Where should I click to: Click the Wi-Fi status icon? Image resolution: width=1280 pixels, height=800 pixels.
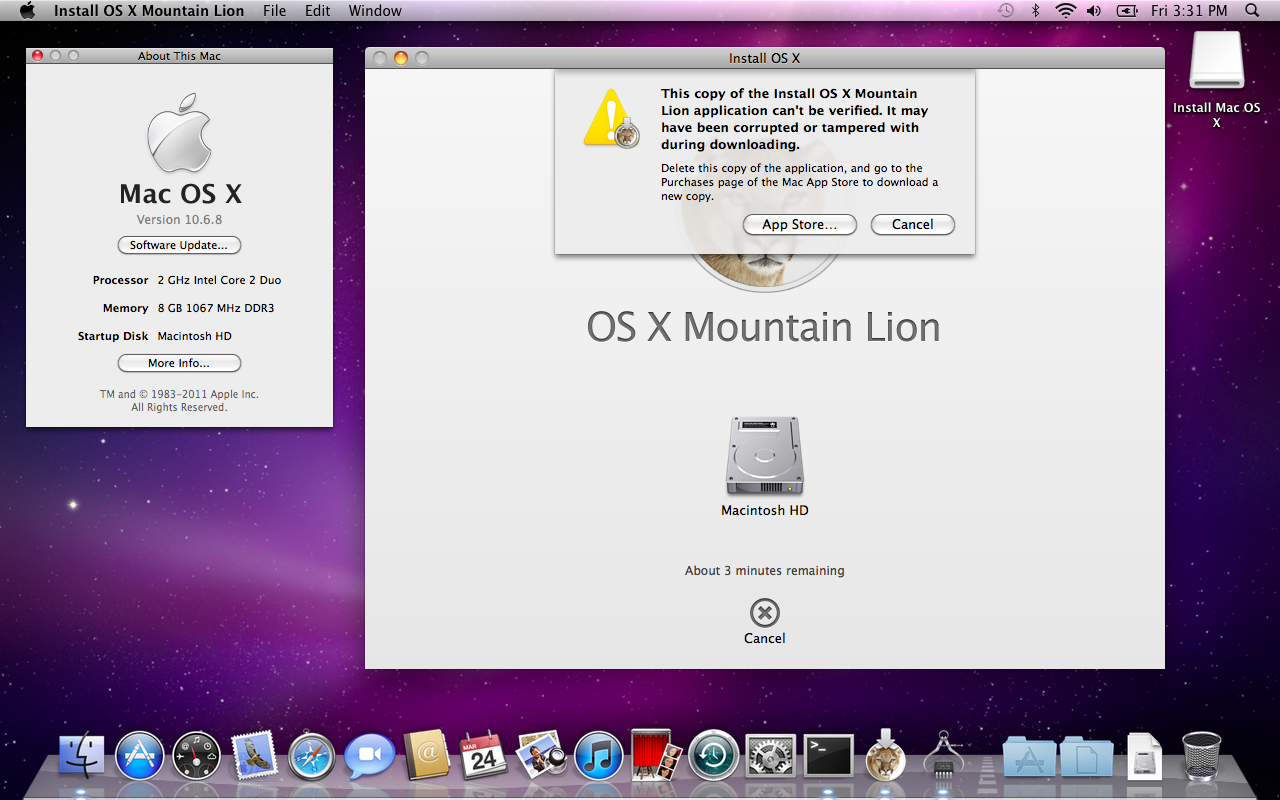pyautogui.click(x=1066, y=11)
